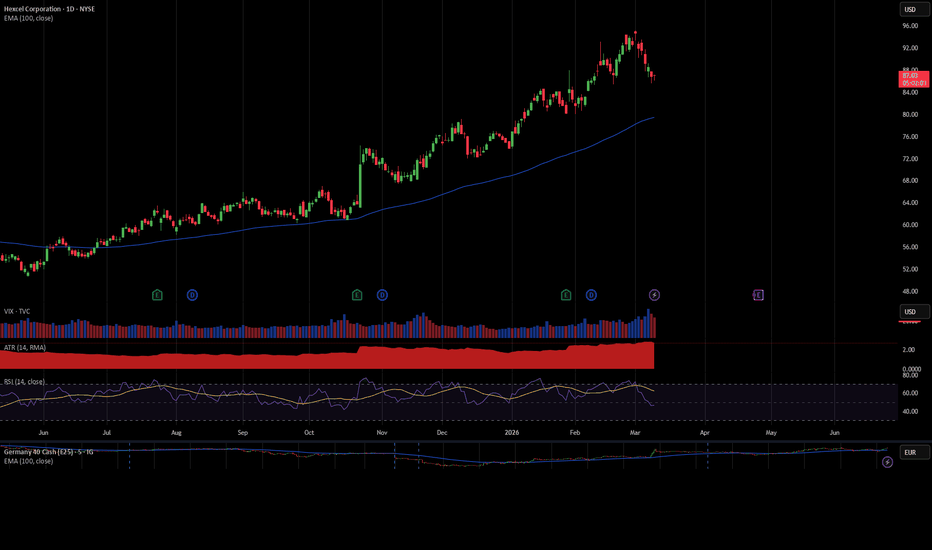Viewport: 932px width, 550px height.
Task: Select the RSI (14, close) indicator legend
Action: click(x=24, y=382)
